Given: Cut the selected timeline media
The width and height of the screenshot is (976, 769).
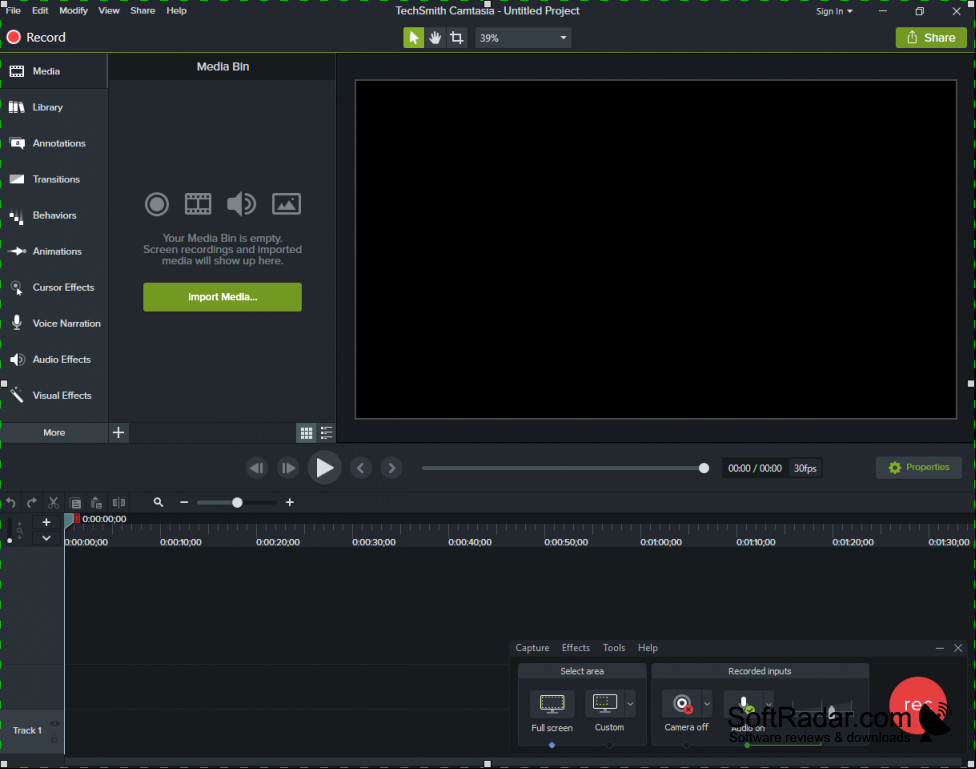Looking at the screenshot, I should pos(54,502).
